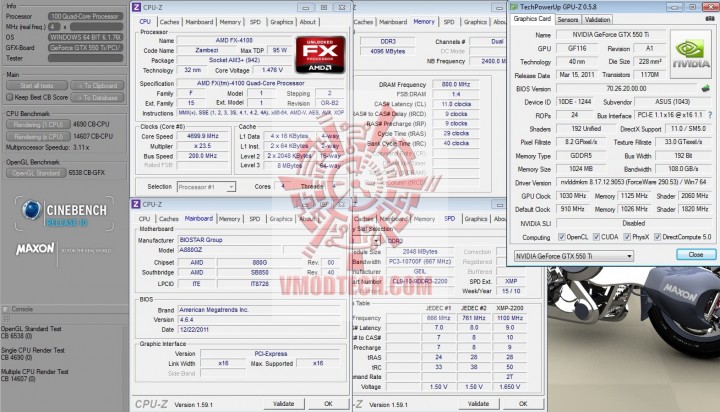This screenshot has width=720, height=412.
Task: Click the Z icon of the processor CPU-Z window
Action: 136,7
